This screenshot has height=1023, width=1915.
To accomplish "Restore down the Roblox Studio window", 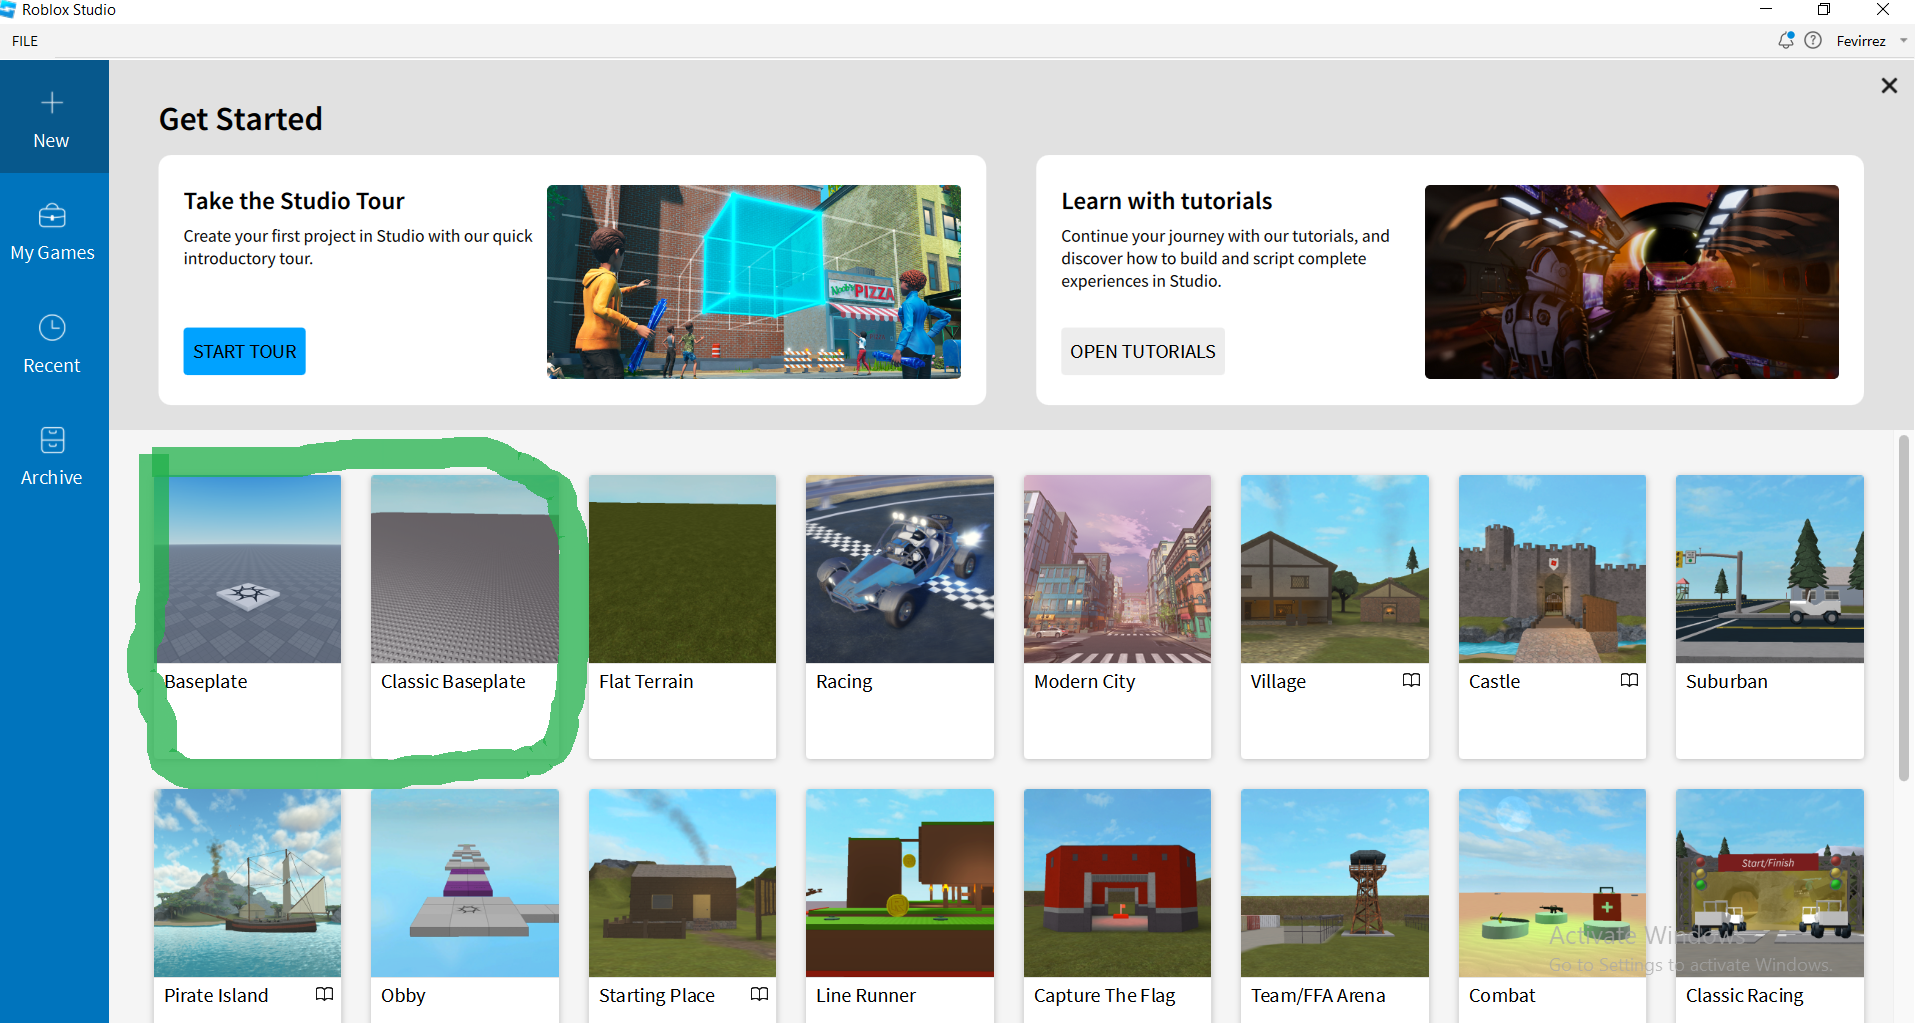I will click(1824, 10).
